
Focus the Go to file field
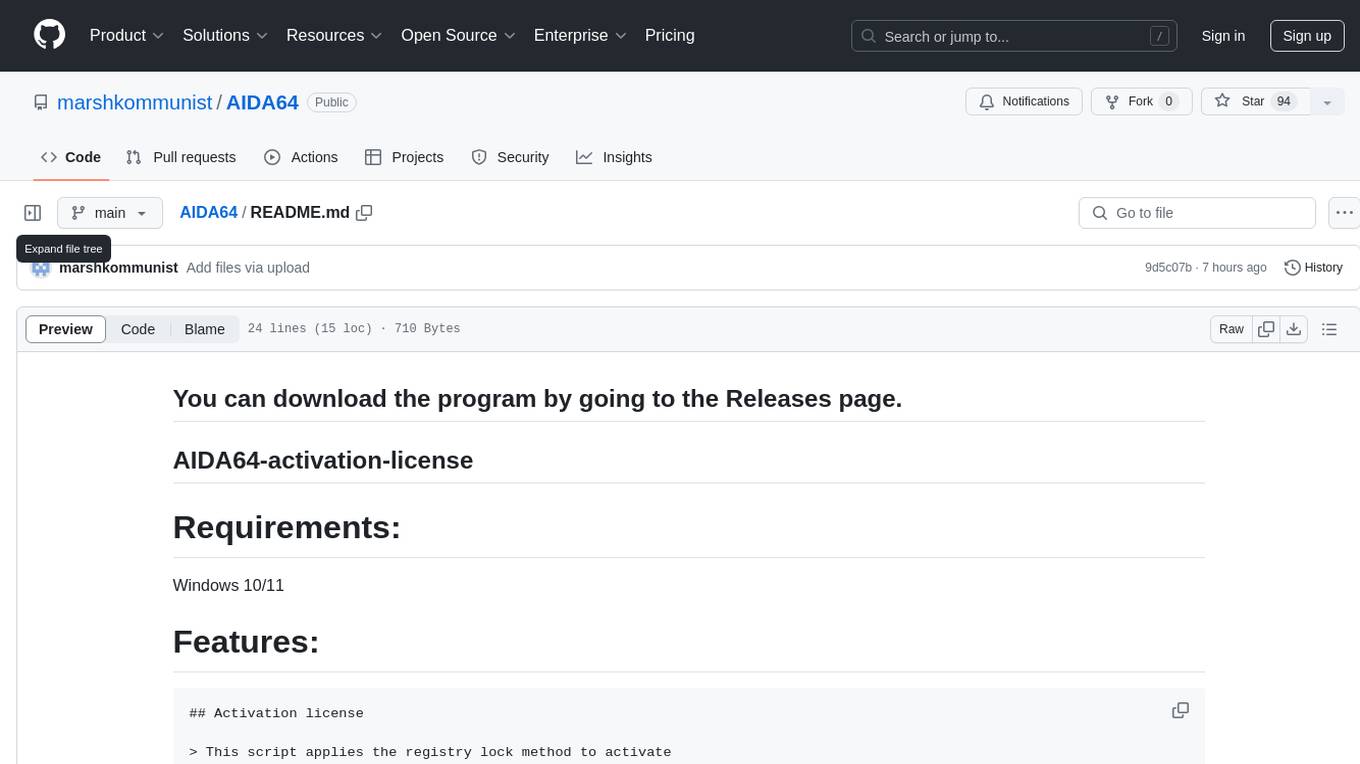(1197, 213)
